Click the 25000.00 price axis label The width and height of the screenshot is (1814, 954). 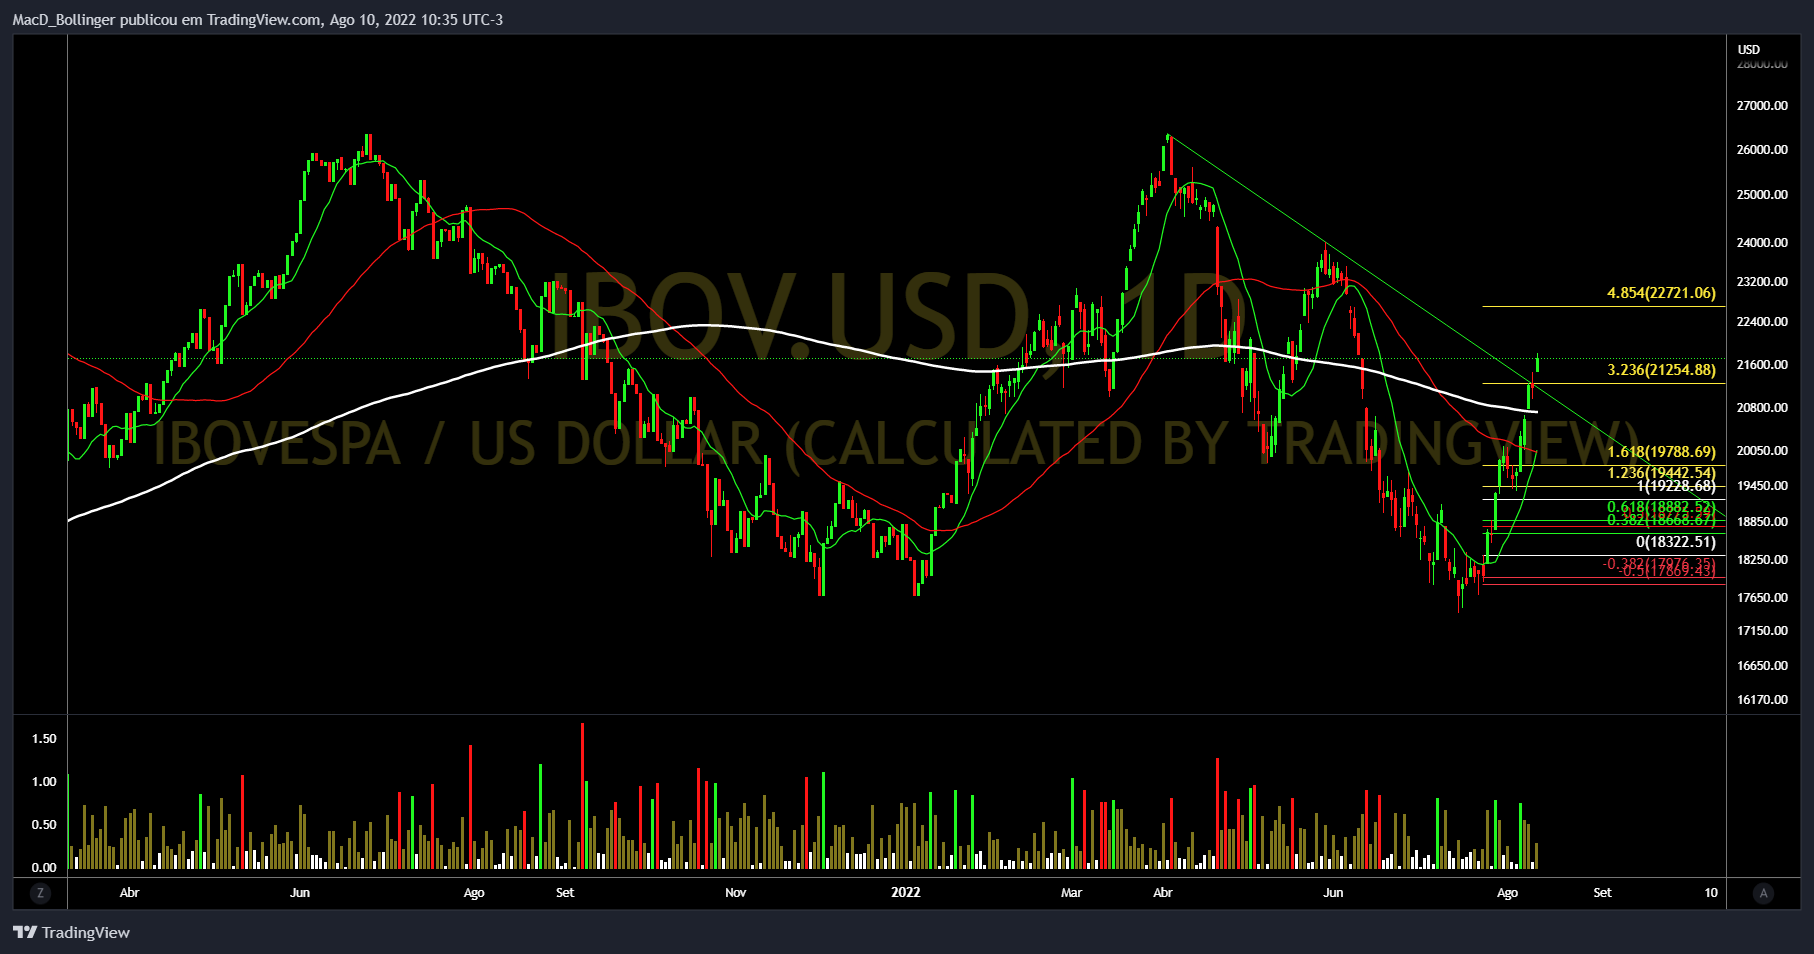pyautogui.click(x=1762, y=195)
